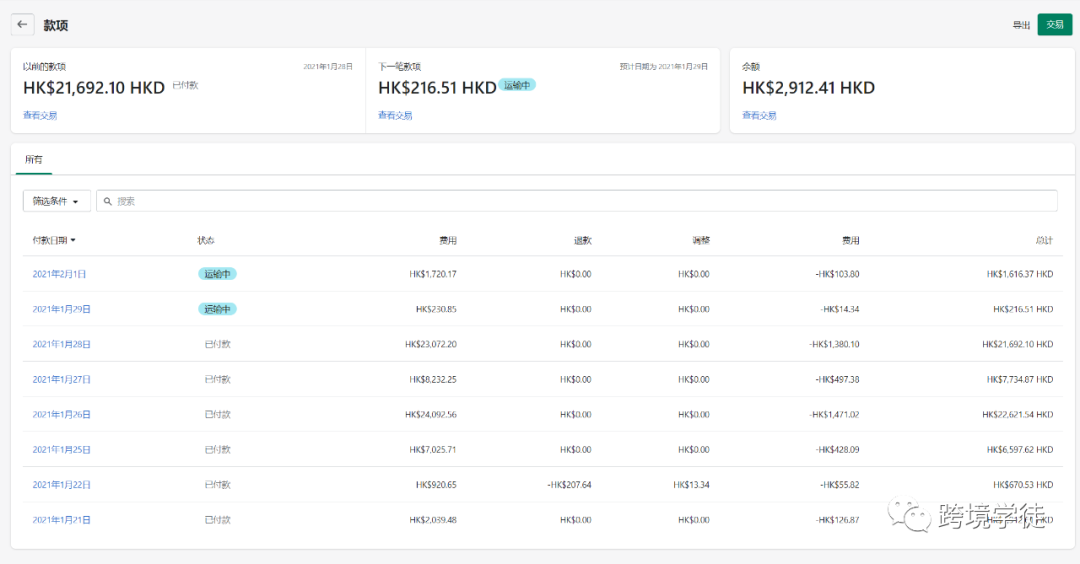Open payout dated 2021年1月28日

61,344
